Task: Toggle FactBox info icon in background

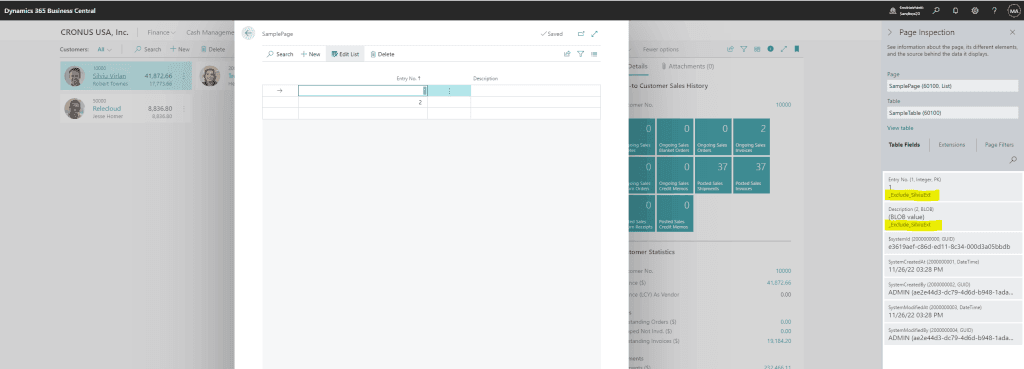Action: coord(771,49)
